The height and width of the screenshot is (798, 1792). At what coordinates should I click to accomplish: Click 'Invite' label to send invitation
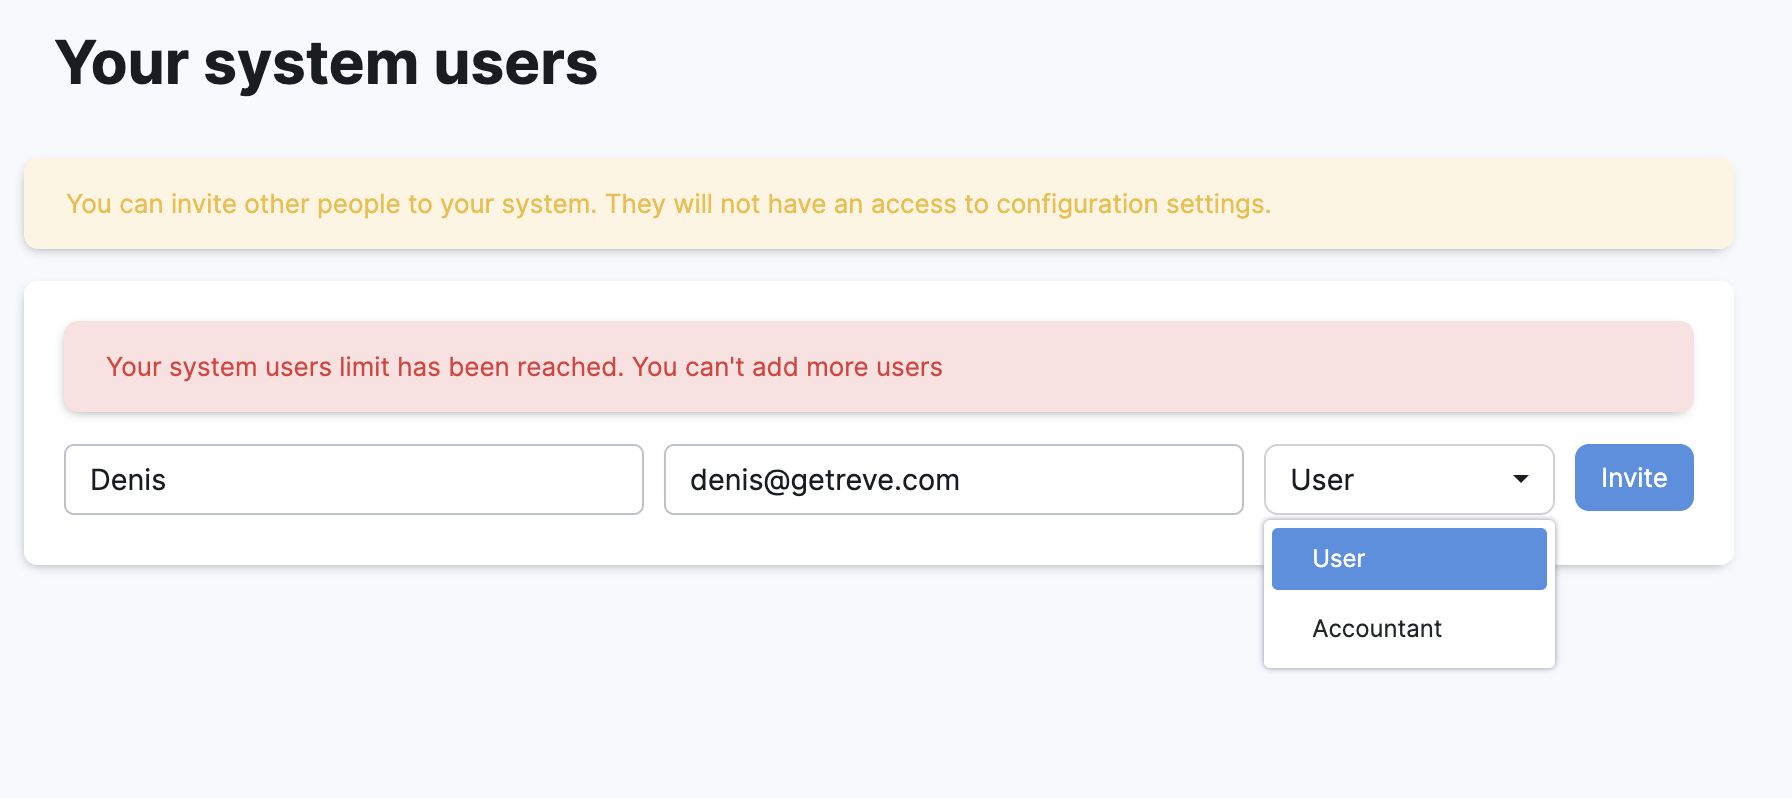tap(1633, 478)
